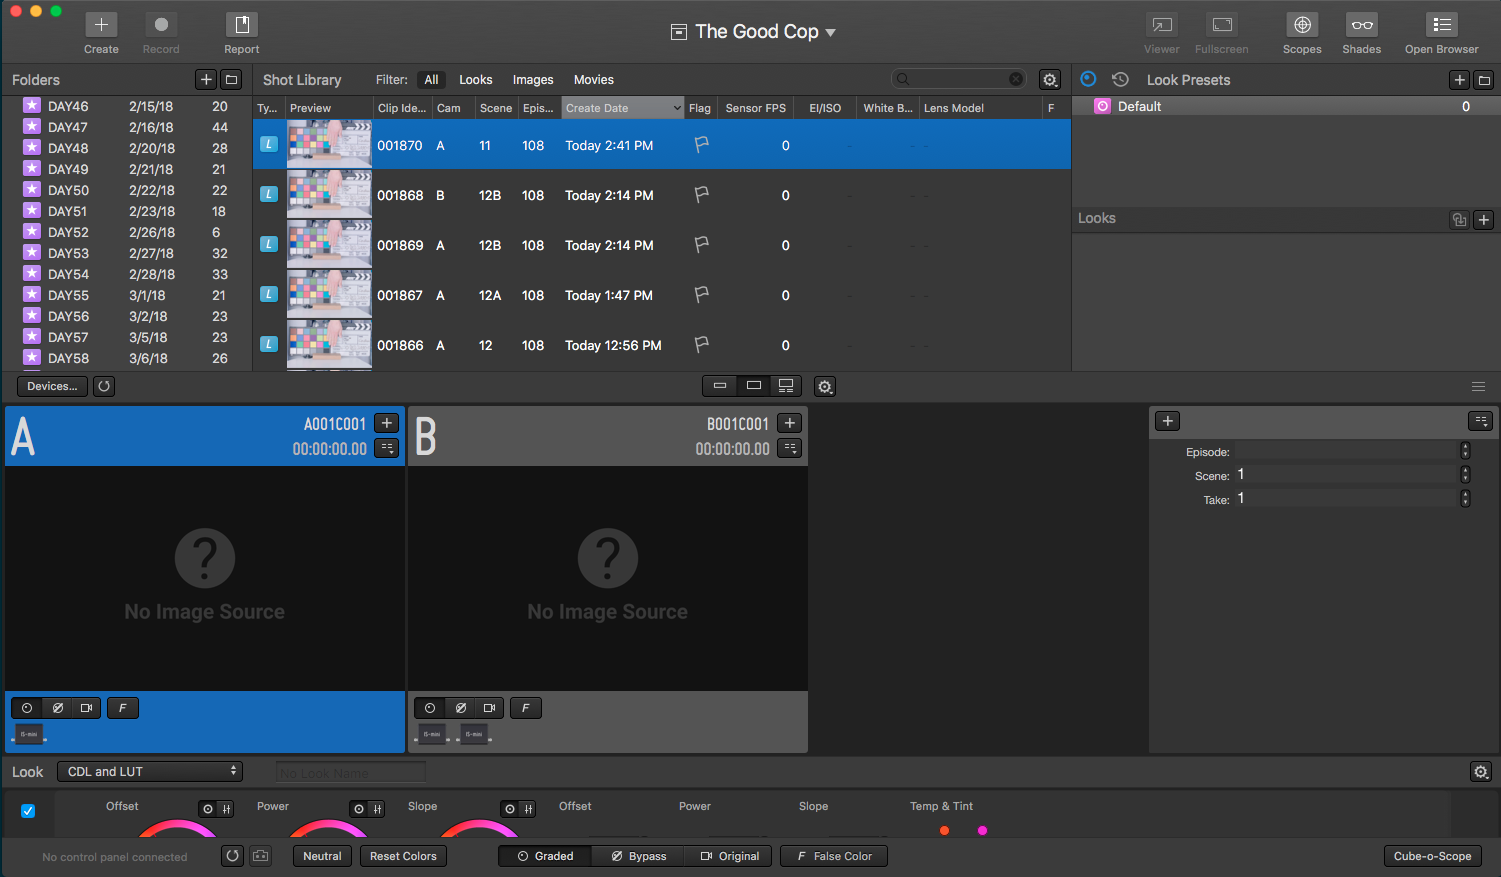Open the CDL and LUT dropdown

pyautogui.click(x=150, y=772)
